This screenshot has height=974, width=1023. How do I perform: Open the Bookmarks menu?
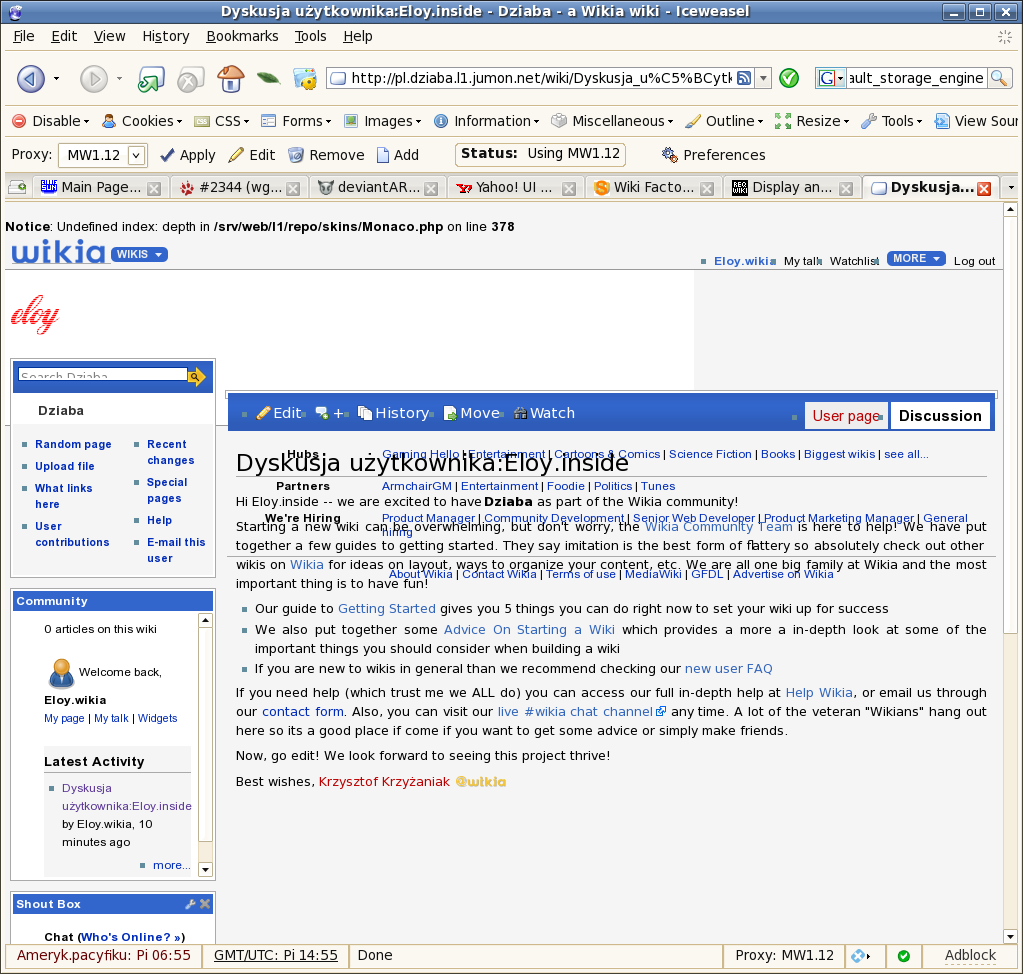[242, 36]
